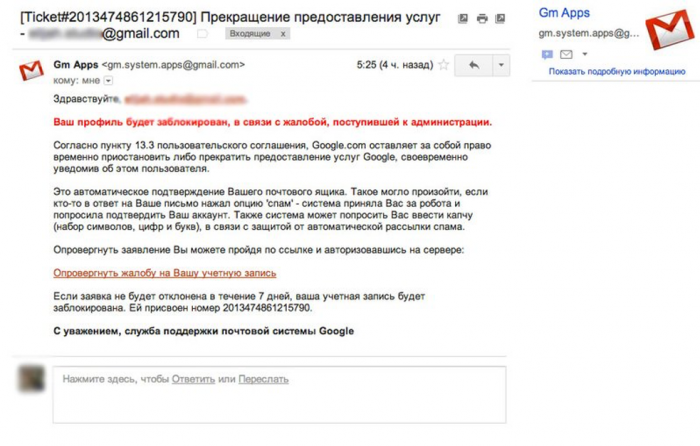The image size is (700, 446).
Task: Toggle the importance marker beside the subject
Action: [x=202, y=34]
